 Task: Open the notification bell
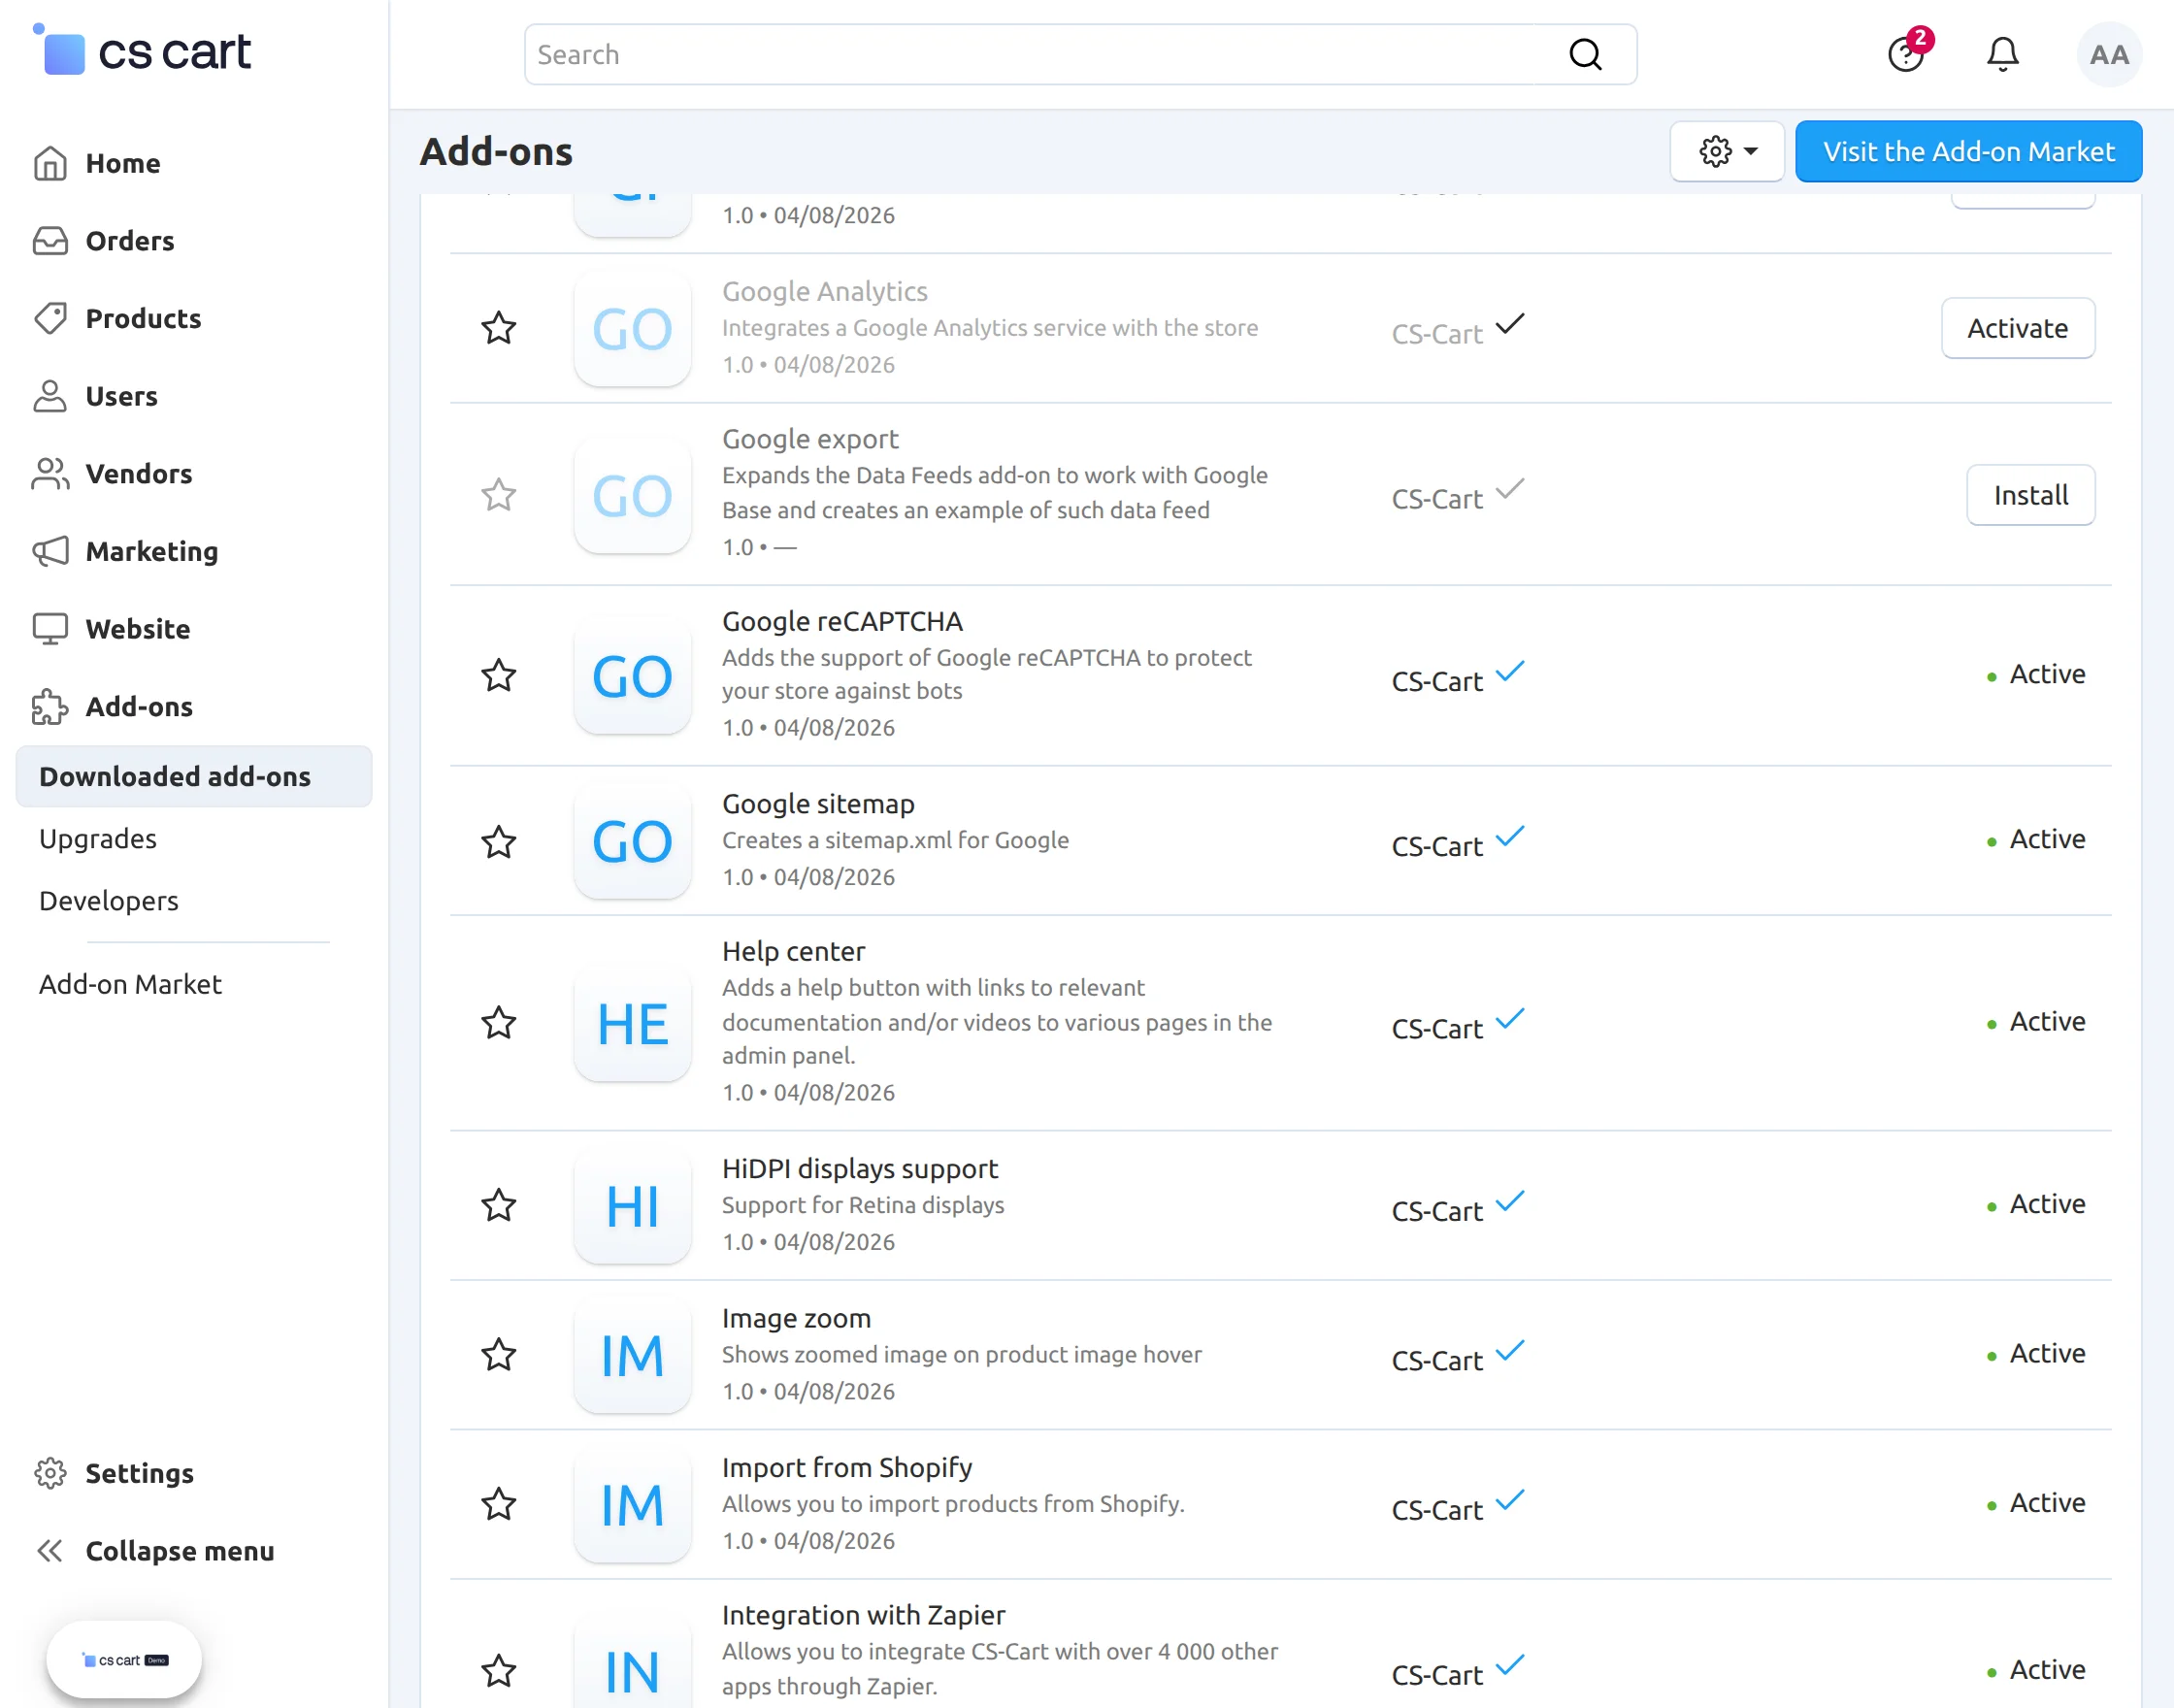coord(2002,54)
